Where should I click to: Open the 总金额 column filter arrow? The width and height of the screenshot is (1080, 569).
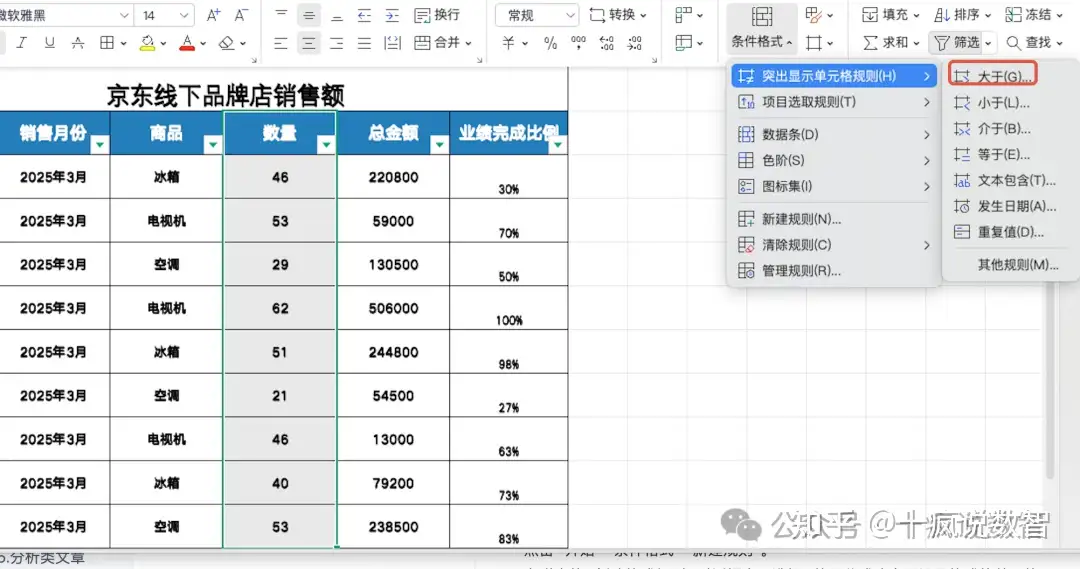click(439, 144)
